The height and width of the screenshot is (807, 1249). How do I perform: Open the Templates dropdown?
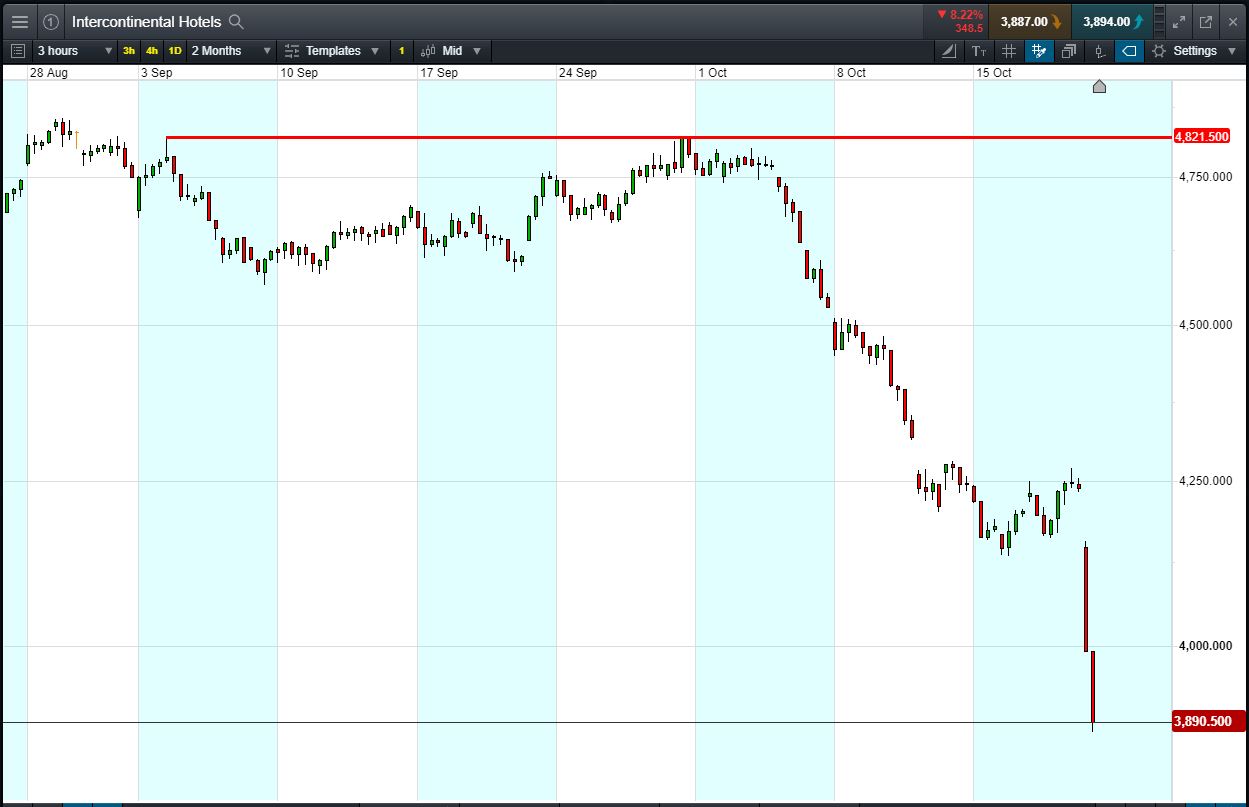coord(332,50)
